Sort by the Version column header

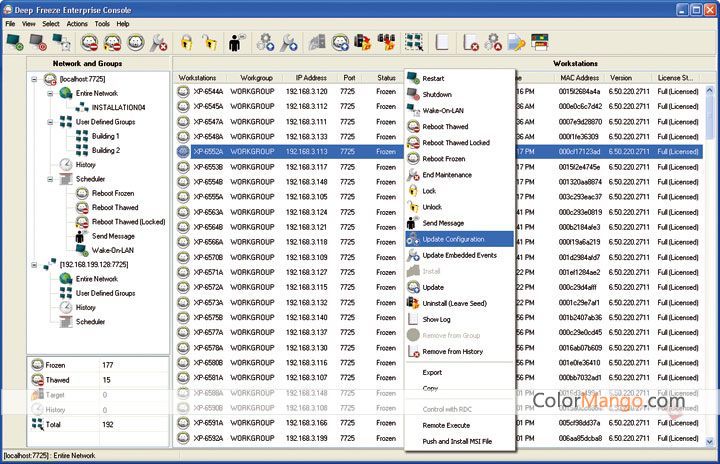coord(621,78)
